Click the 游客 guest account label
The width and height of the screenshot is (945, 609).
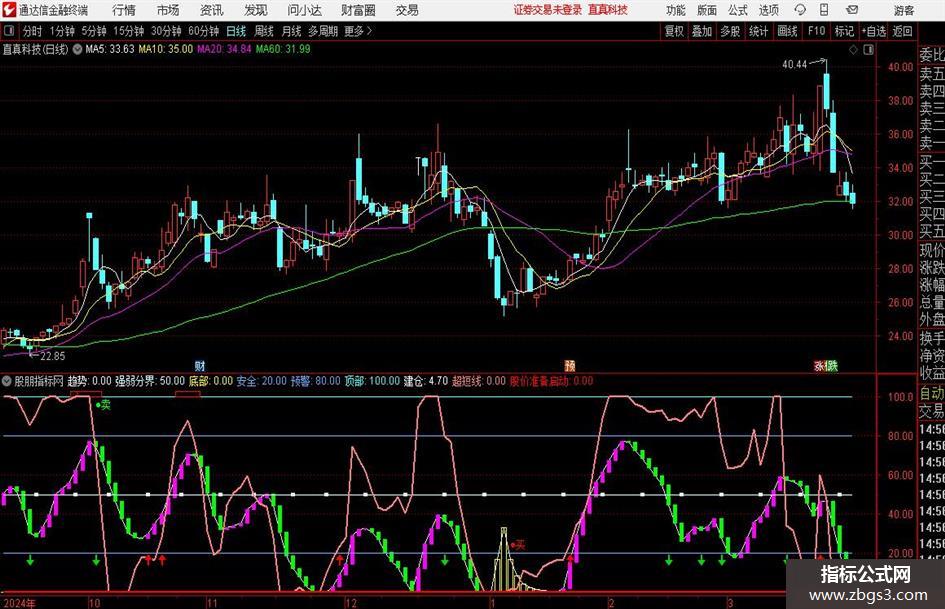click(x=904, y=10)
